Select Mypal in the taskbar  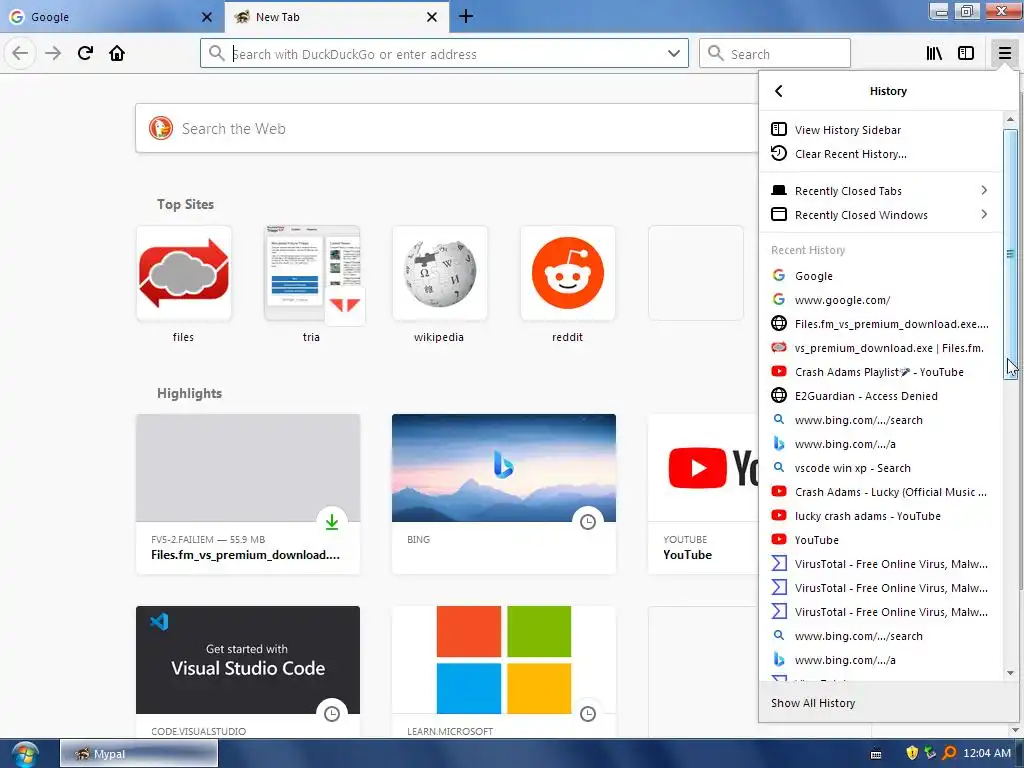click(x=139, y=754)
